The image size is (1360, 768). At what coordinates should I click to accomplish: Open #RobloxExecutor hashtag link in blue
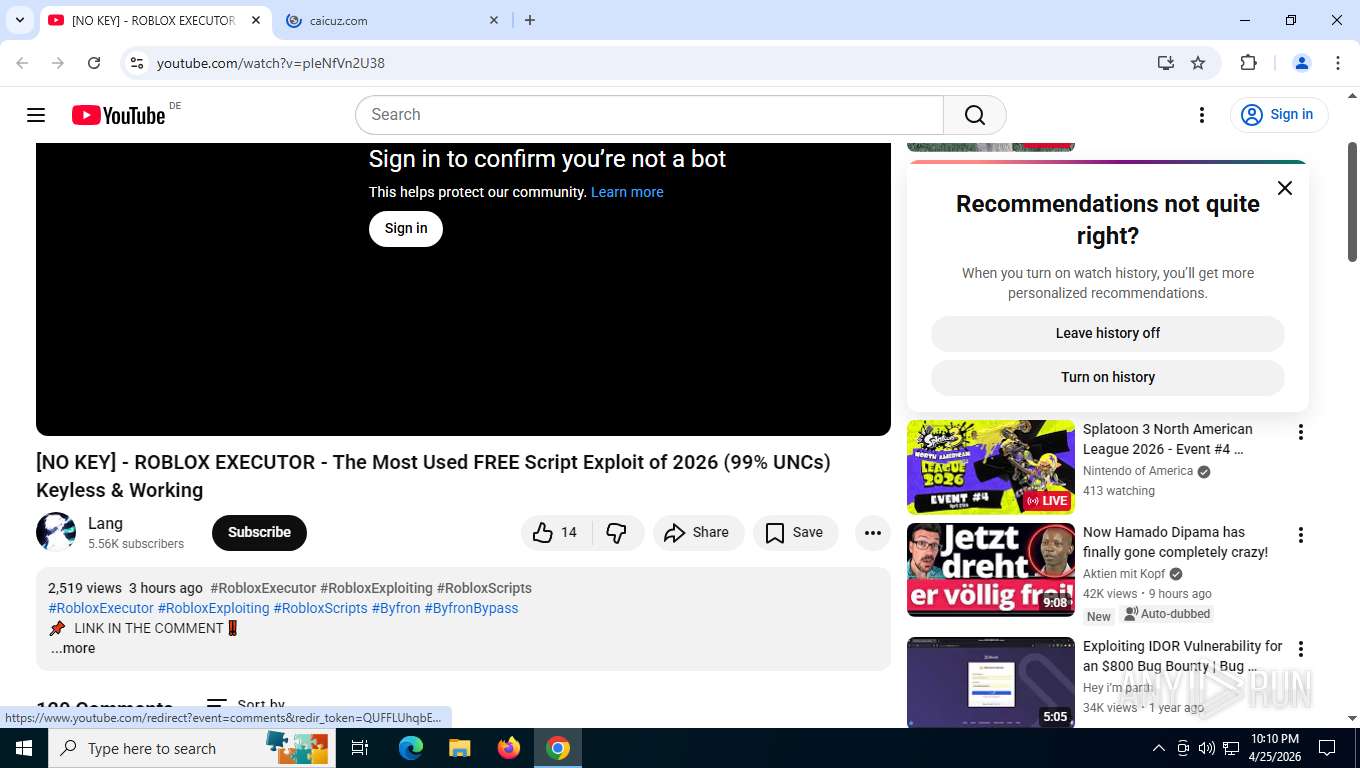pyautogui.click(x=101, y=608)
